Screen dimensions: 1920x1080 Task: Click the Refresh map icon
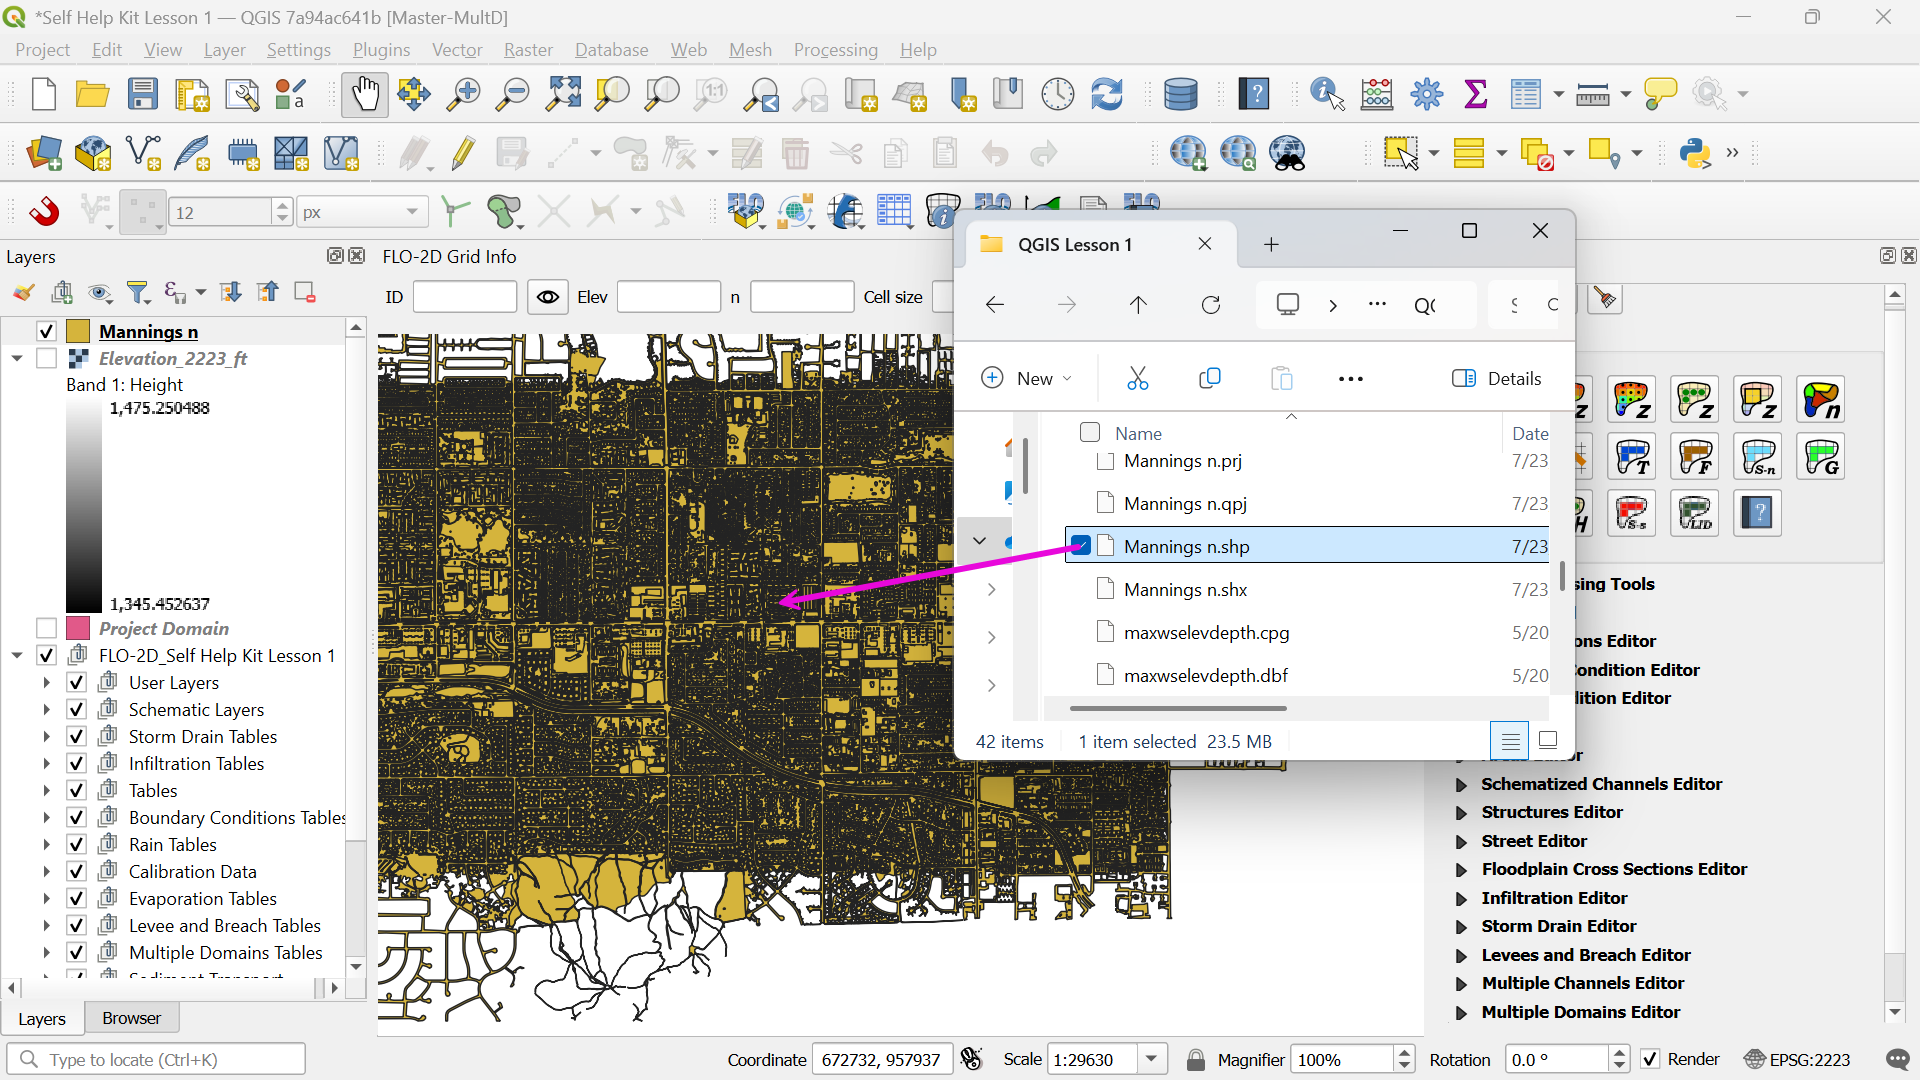pyautogui.click(x=1107, y=94)
